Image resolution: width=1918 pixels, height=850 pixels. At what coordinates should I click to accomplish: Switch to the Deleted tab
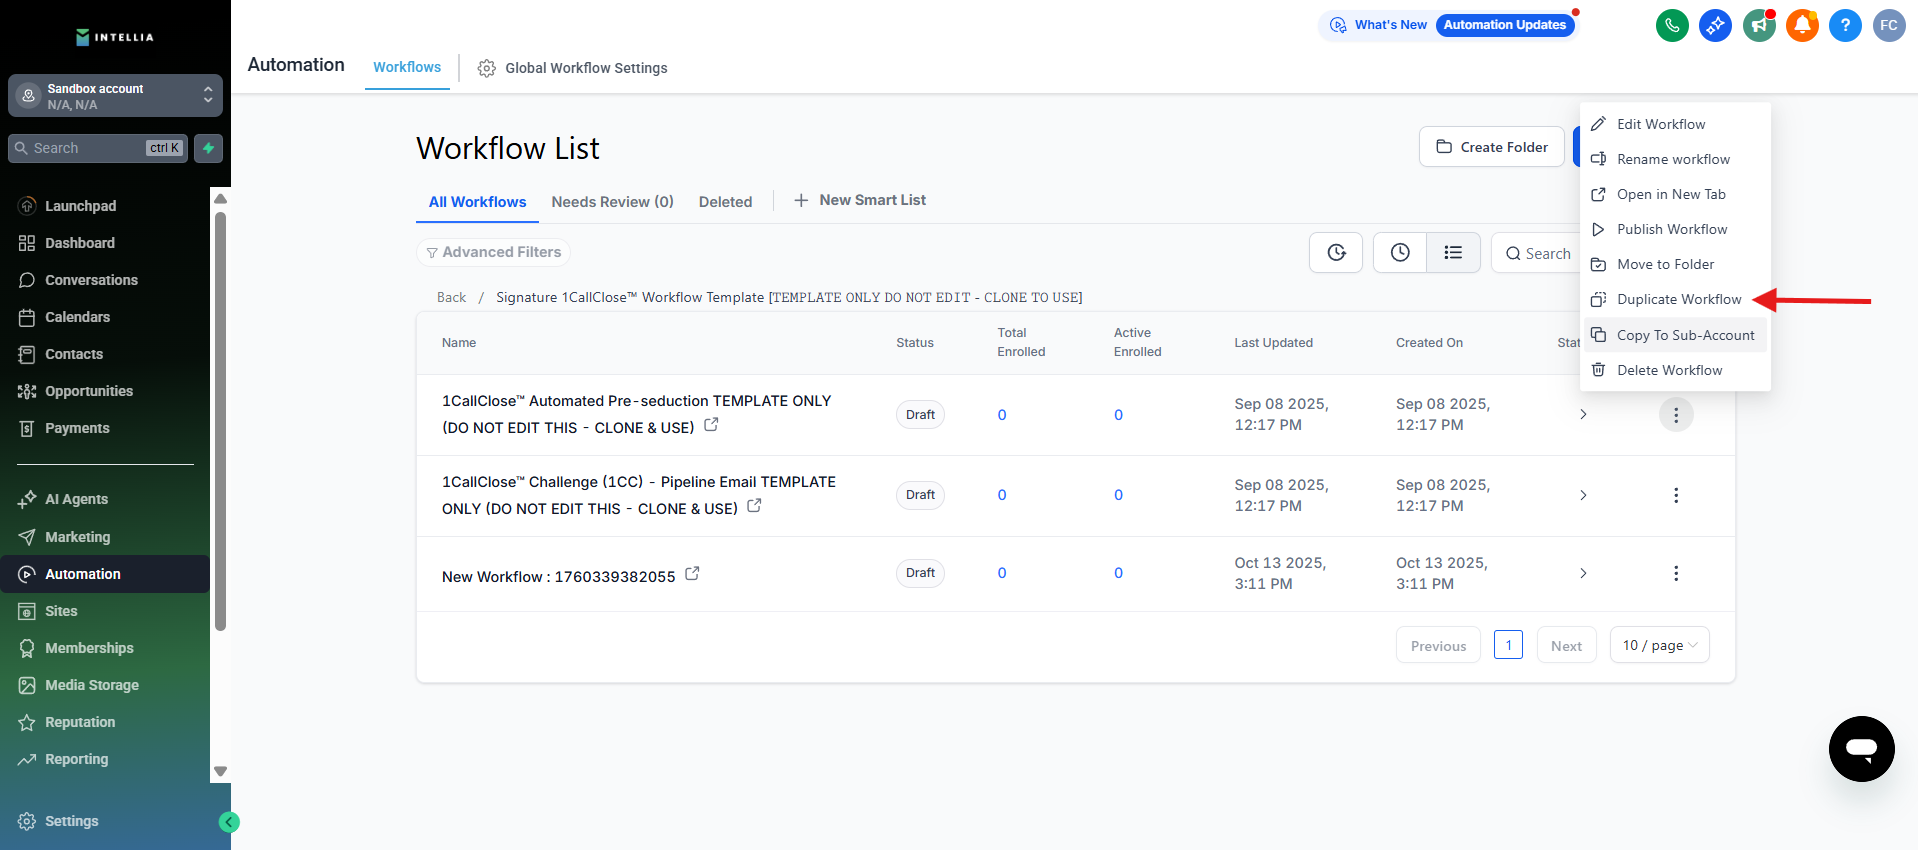725,202
